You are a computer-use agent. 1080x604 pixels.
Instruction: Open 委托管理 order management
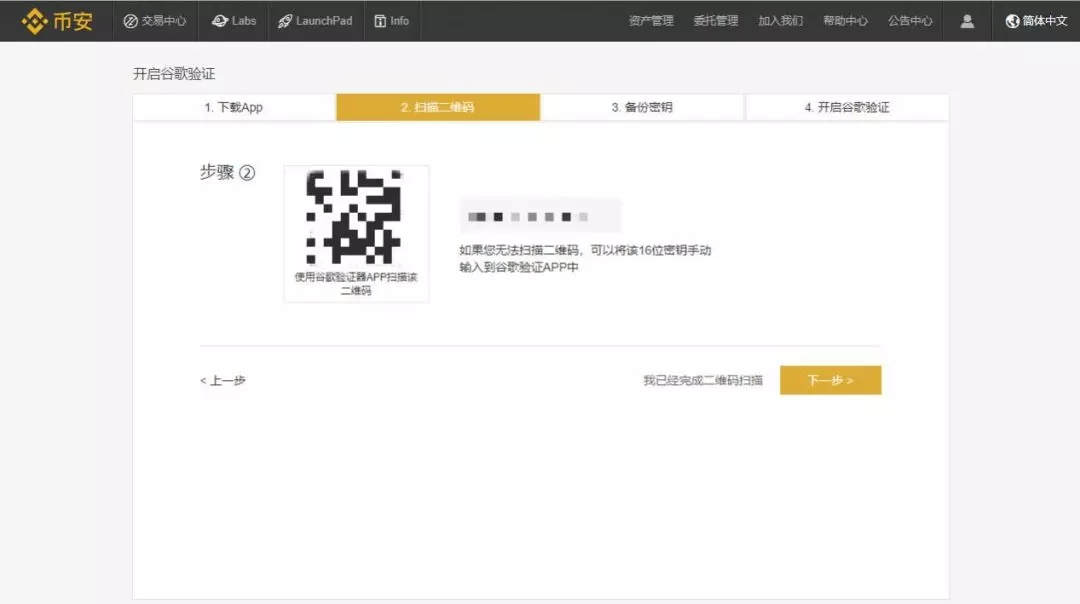pyautogui.click(x=716, y=21)
